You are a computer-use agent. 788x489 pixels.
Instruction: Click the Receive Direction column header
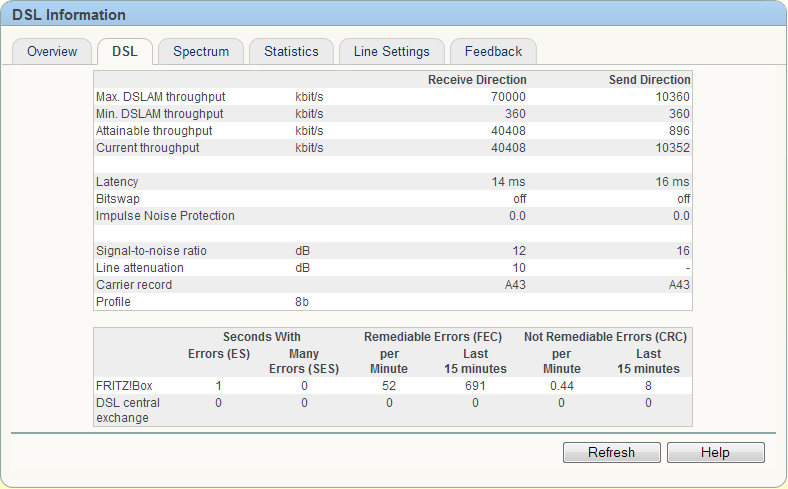477,80
